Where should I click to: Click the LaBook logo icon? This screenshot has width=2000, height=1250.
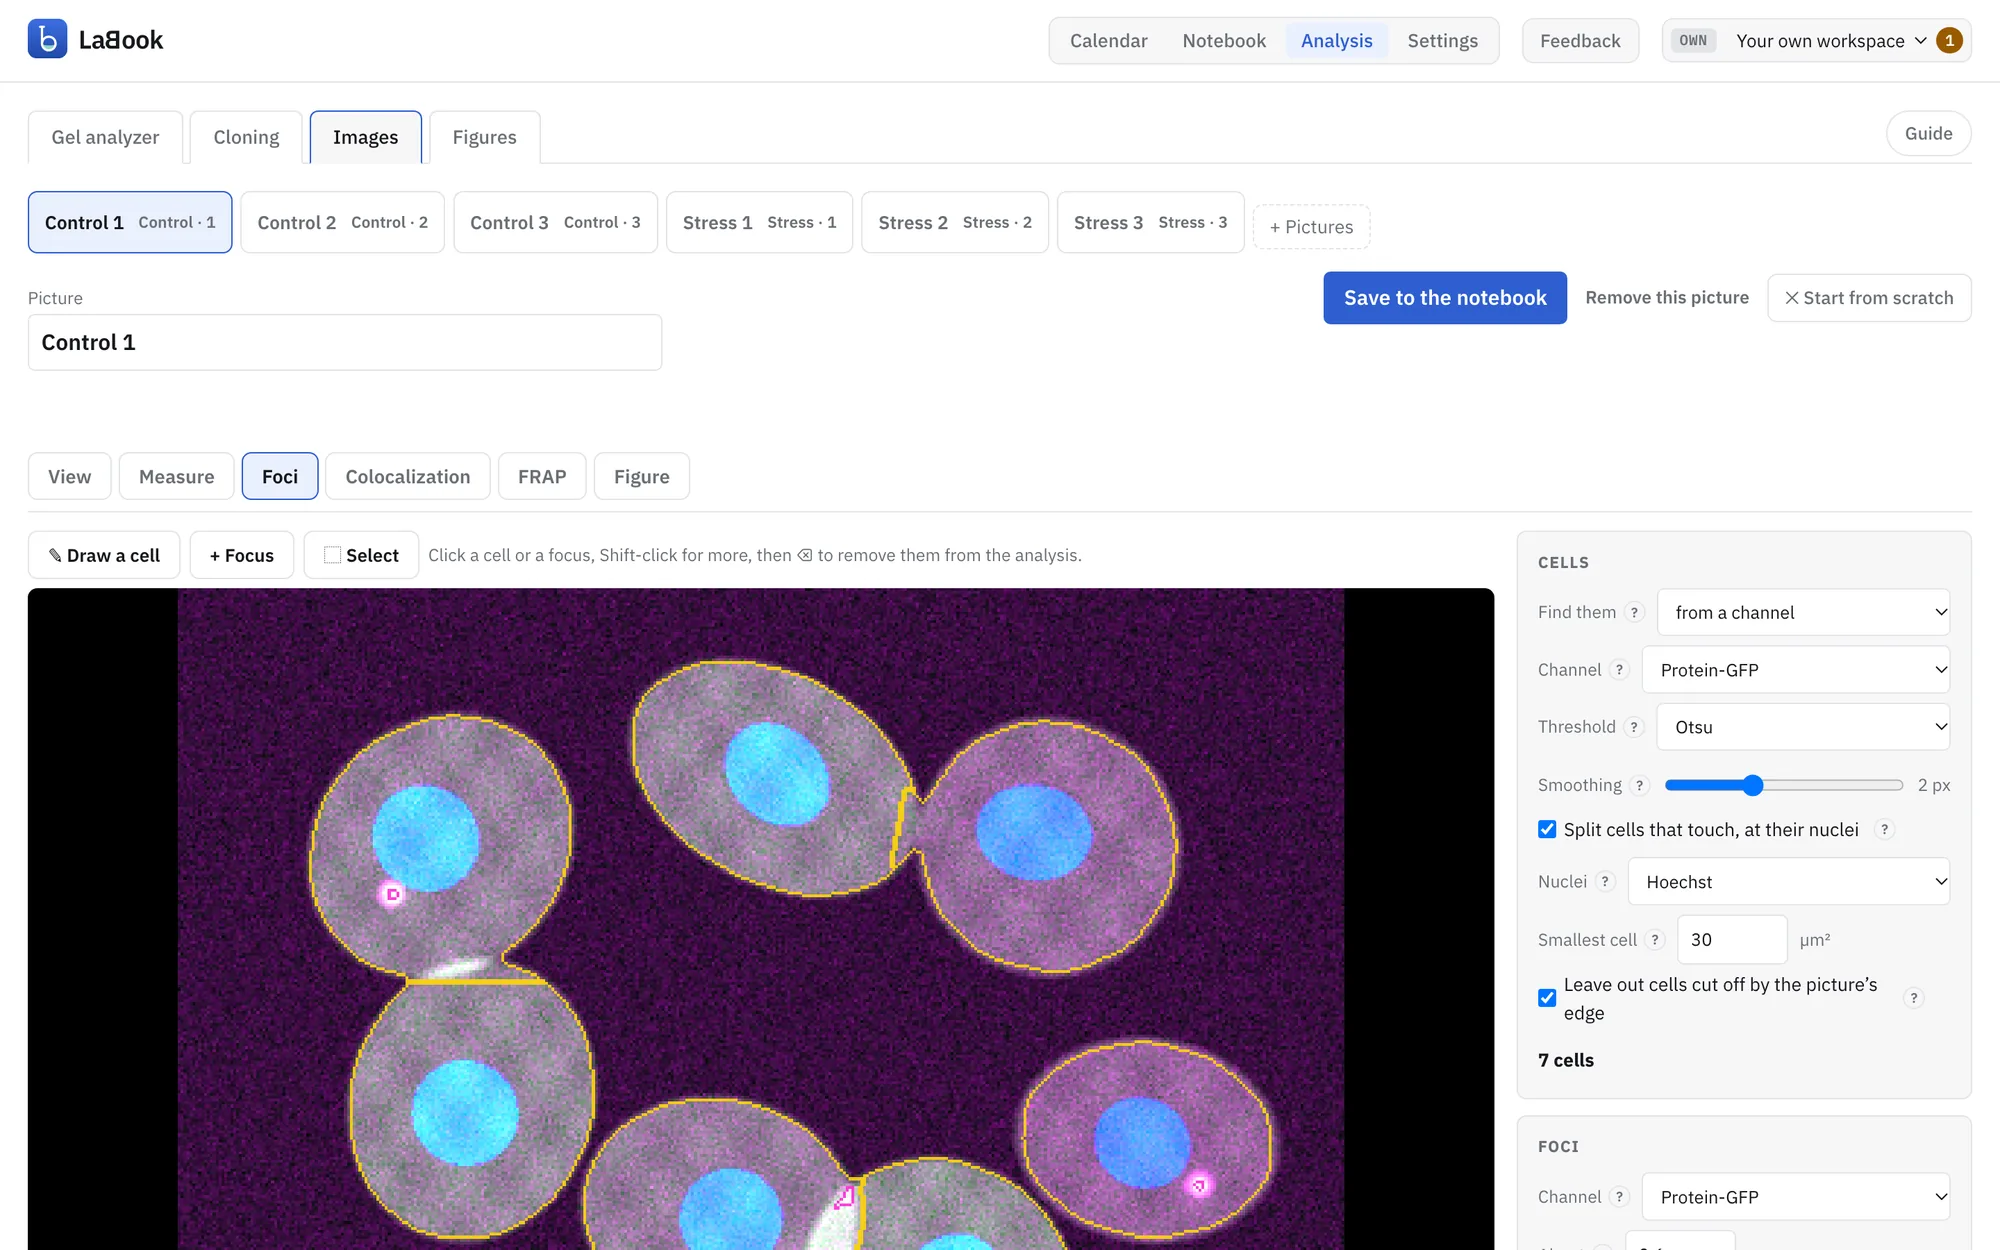click(x=47, y=40)
